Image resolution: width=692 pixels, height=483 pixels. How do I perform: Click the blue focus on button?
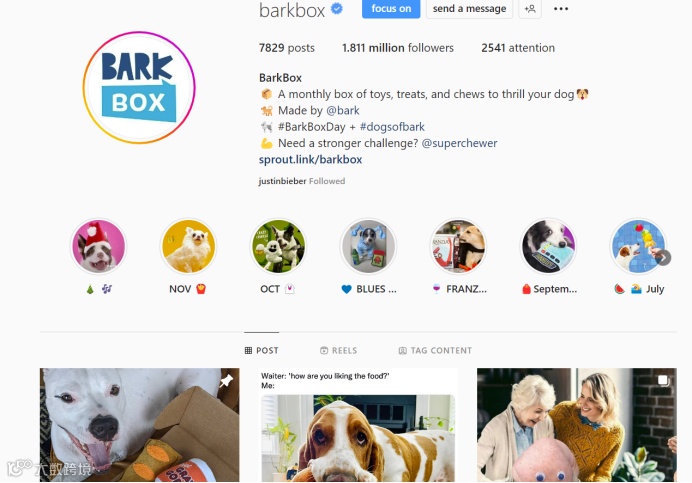pos(391,9)
